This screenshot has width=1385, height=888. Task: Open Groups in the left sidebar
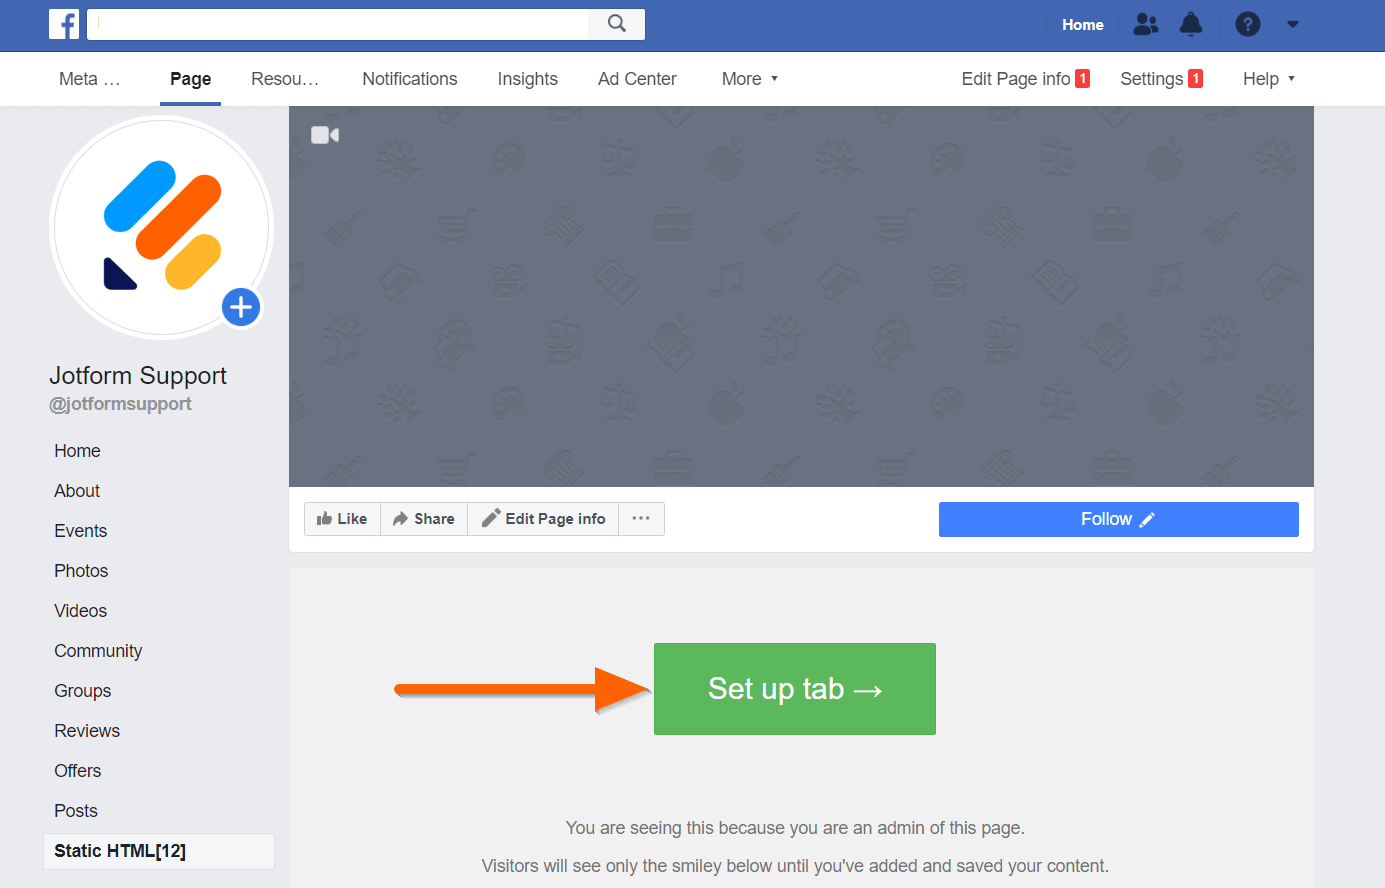tap(82, 691)
